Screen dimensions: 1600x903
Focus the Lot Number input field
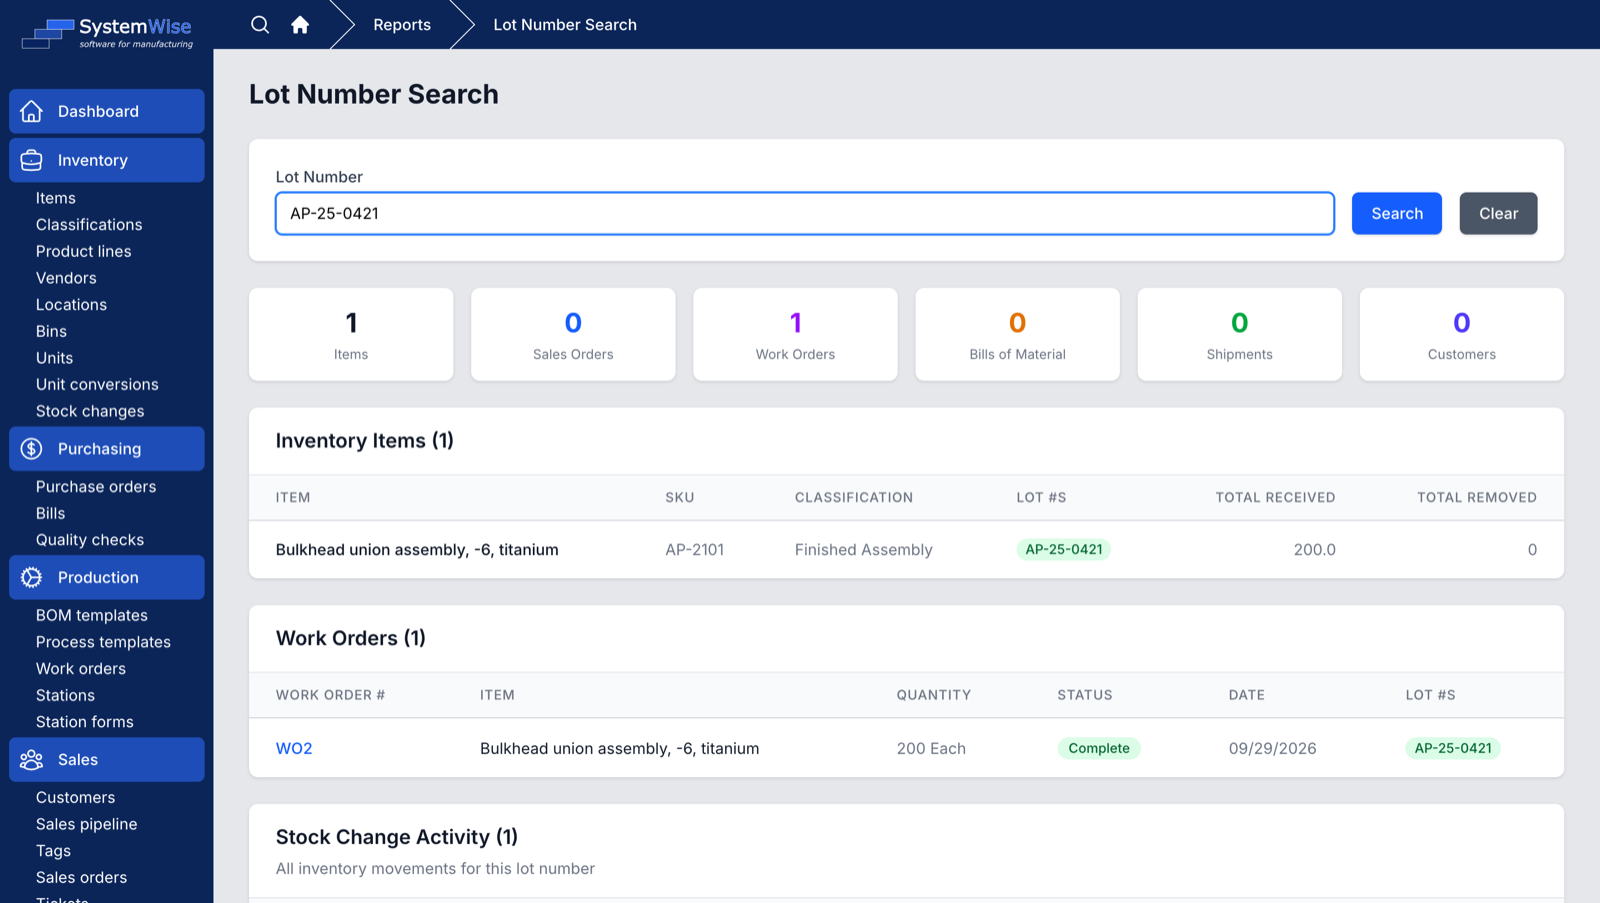805,213
